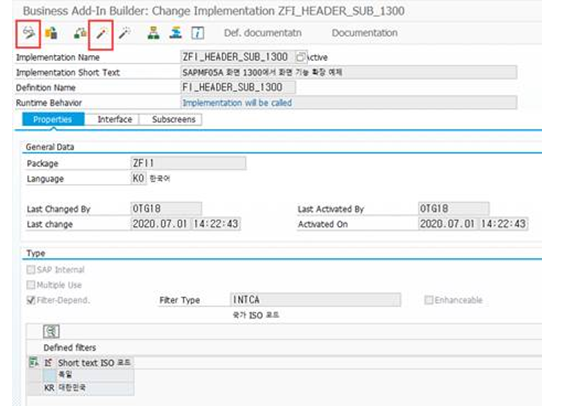Click the blue-green navigation structure icon
The image size is (578, 407).
click(x=175, y=33)
